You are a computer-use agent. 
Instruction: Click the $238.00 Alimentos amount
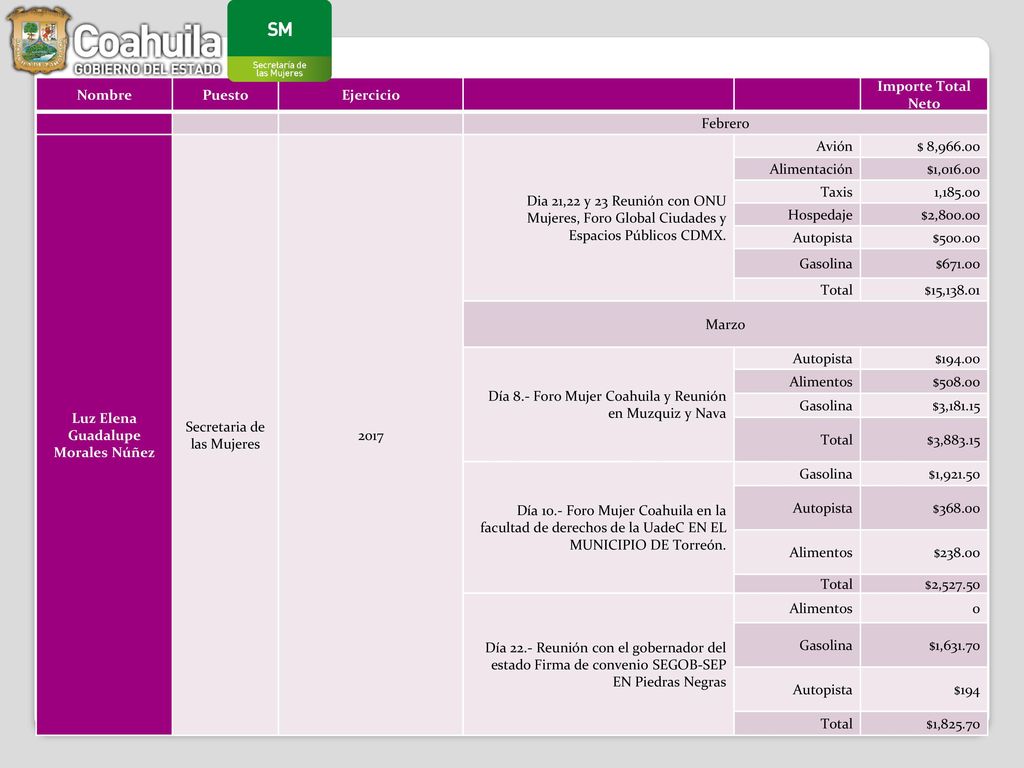[957, 553]
